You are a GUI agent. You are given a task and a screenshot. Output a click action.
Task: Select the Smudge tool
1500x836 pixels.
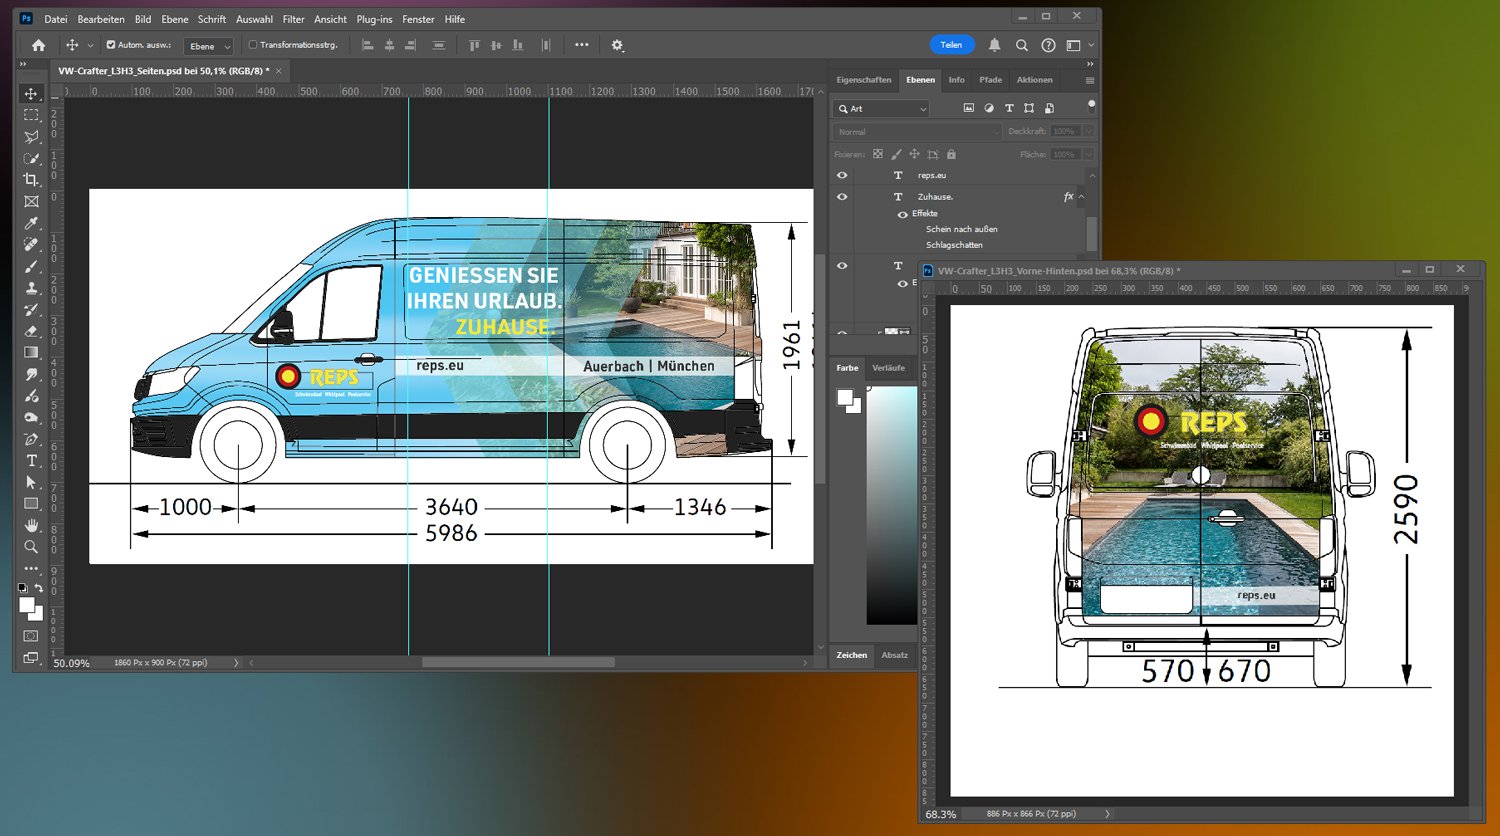tap(31, 374)
